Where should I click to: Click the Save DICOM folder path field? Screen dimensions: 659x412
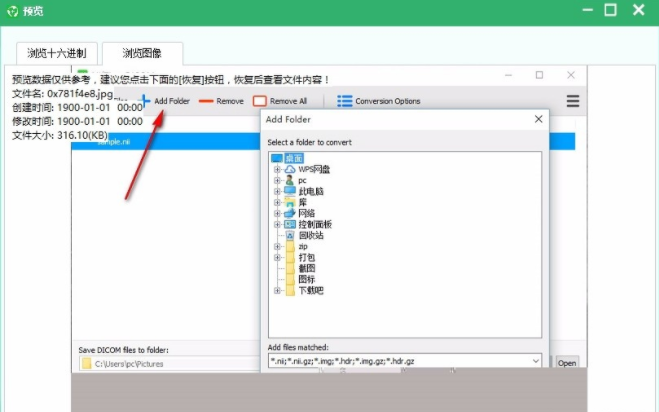point(170,363)
